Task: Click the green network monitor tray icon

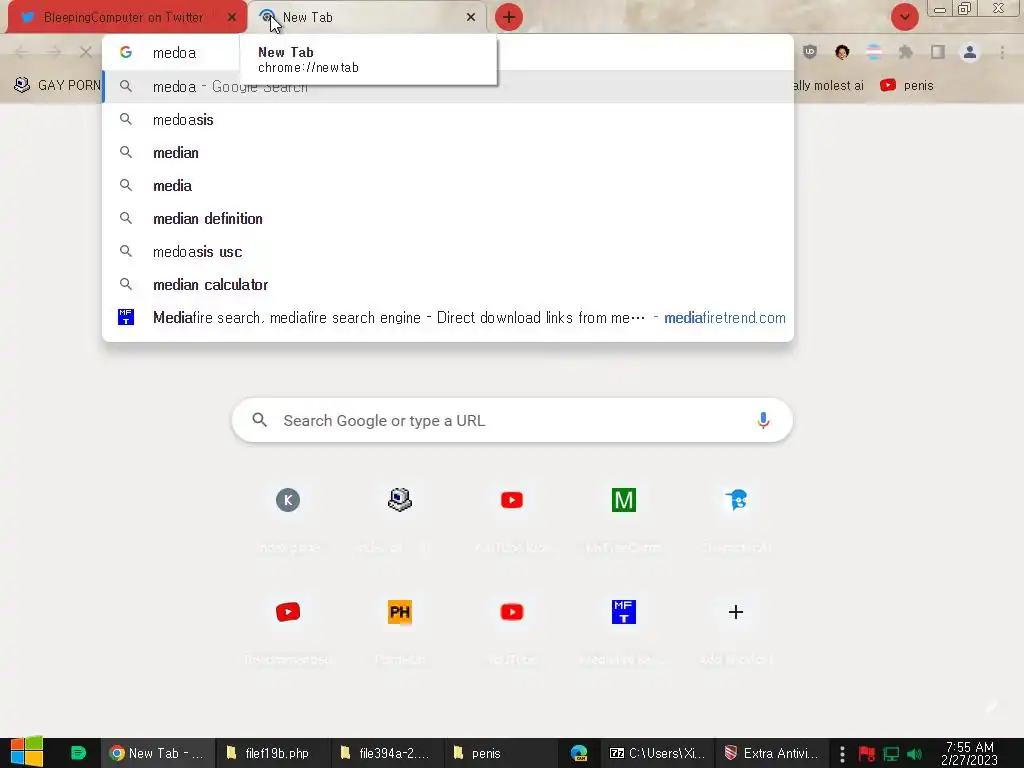Action: [x=891, y=754]
